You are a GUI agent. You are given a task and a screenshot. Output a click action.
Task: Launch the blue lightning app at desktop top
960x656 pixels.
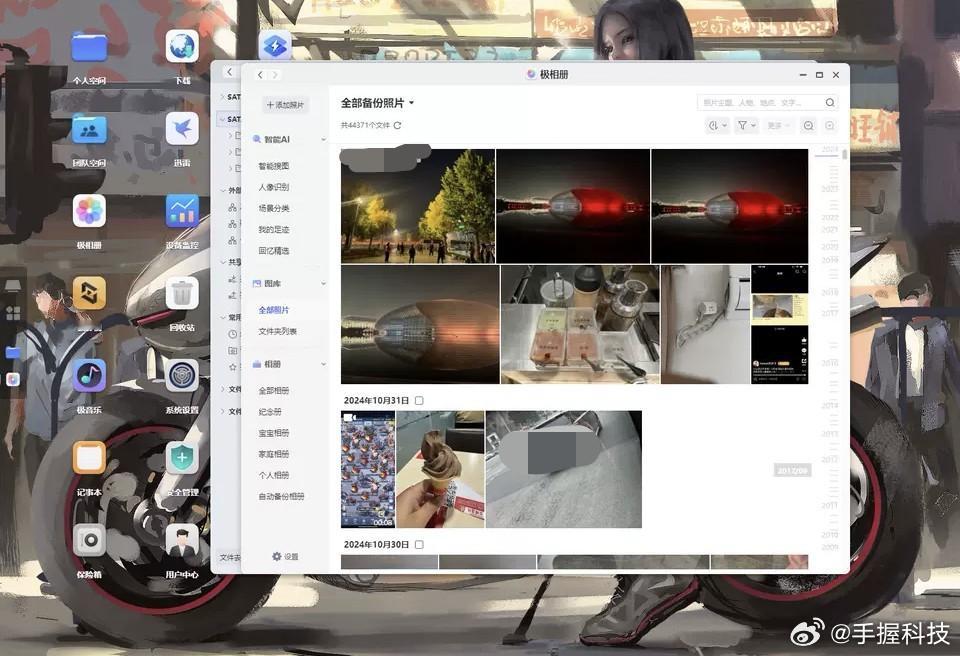coord(274,45)
